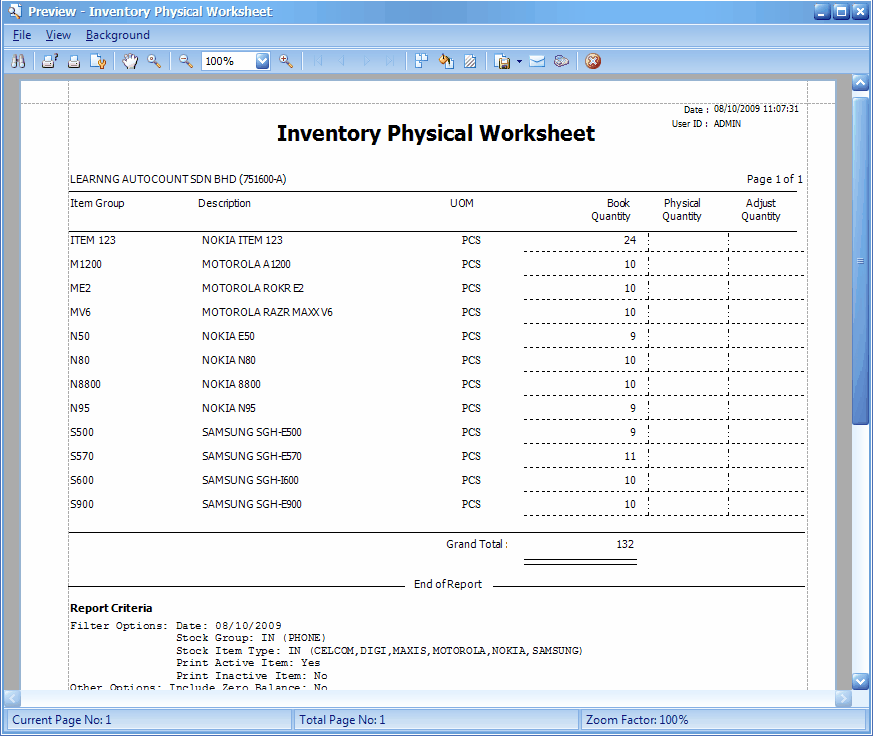873x736 pixels.
Task: Click the Zoom In icon
Action: coord(286,61)
